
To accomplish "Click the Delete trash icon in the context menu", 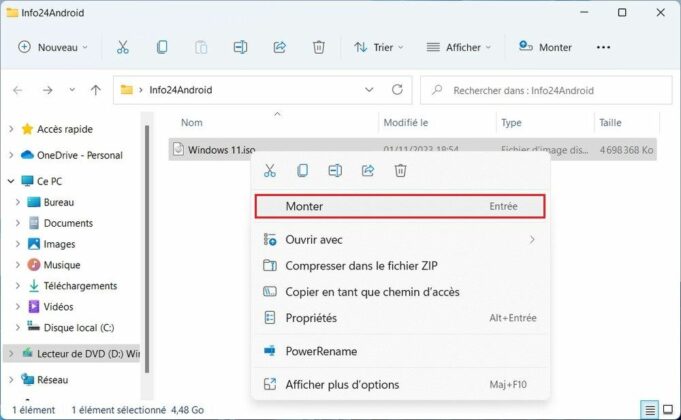I will coord(400,171).
